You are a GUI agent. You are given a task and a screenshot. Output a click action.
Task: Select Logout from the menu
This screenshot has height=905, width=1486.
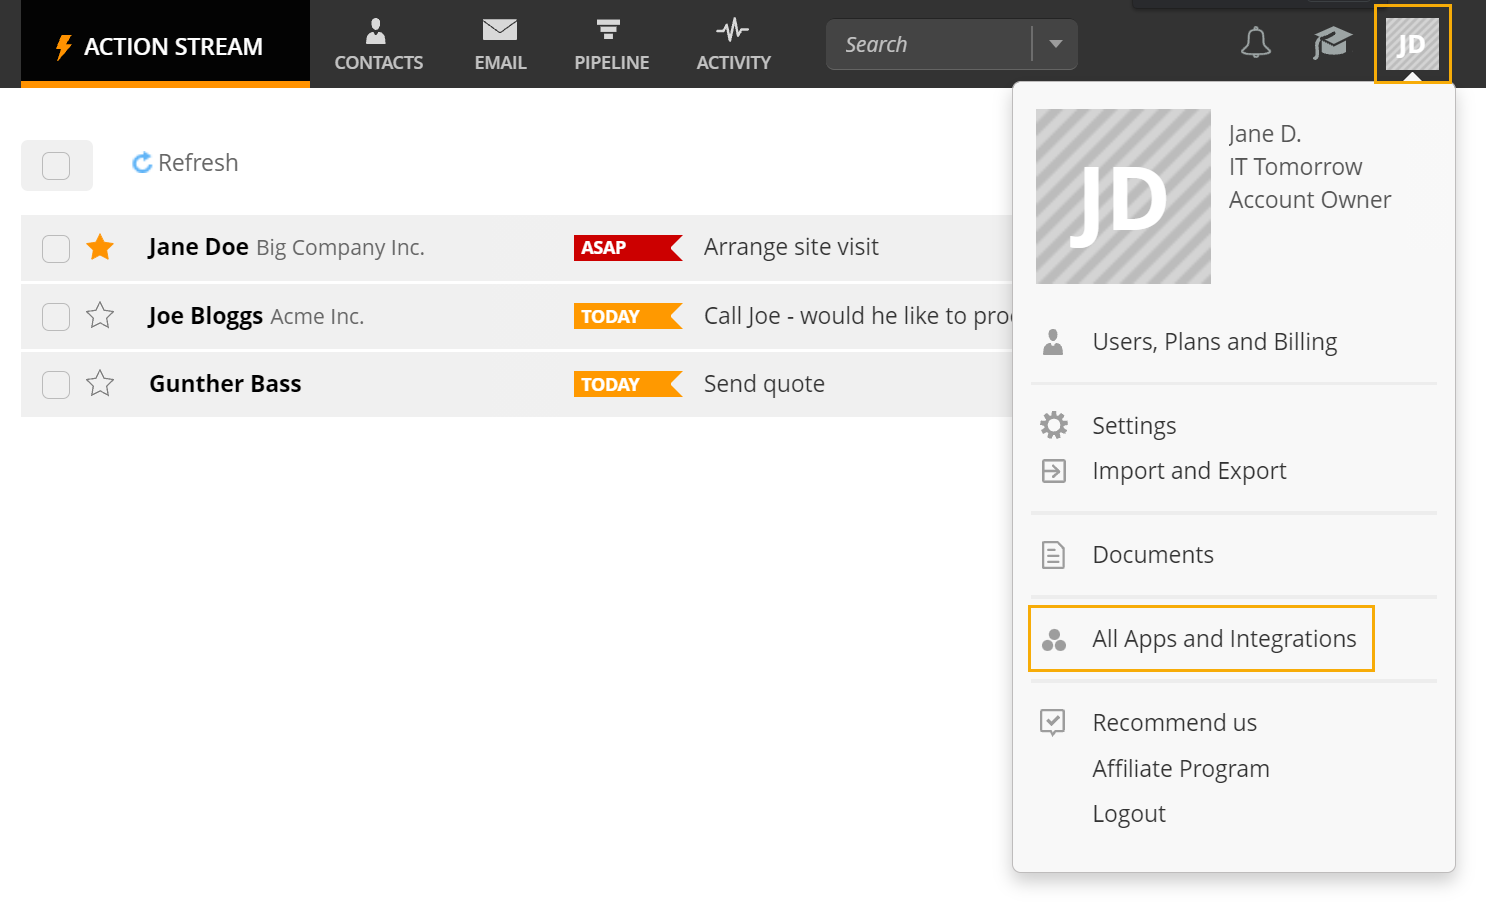(1129, 813)
